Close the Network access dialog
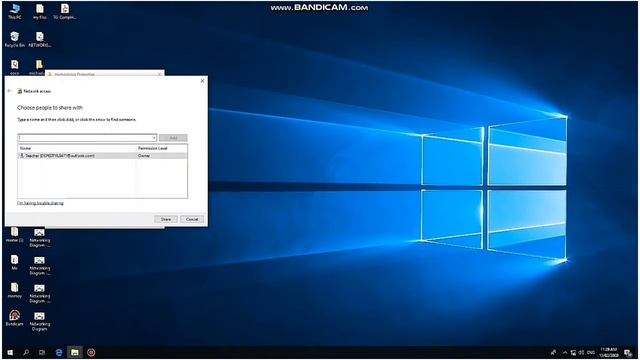 202,81
